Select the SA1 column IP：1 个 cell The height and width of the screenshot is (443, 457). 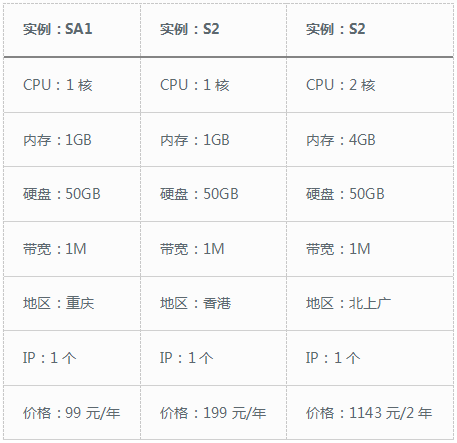pyautogui.click(x=72, y=358)
